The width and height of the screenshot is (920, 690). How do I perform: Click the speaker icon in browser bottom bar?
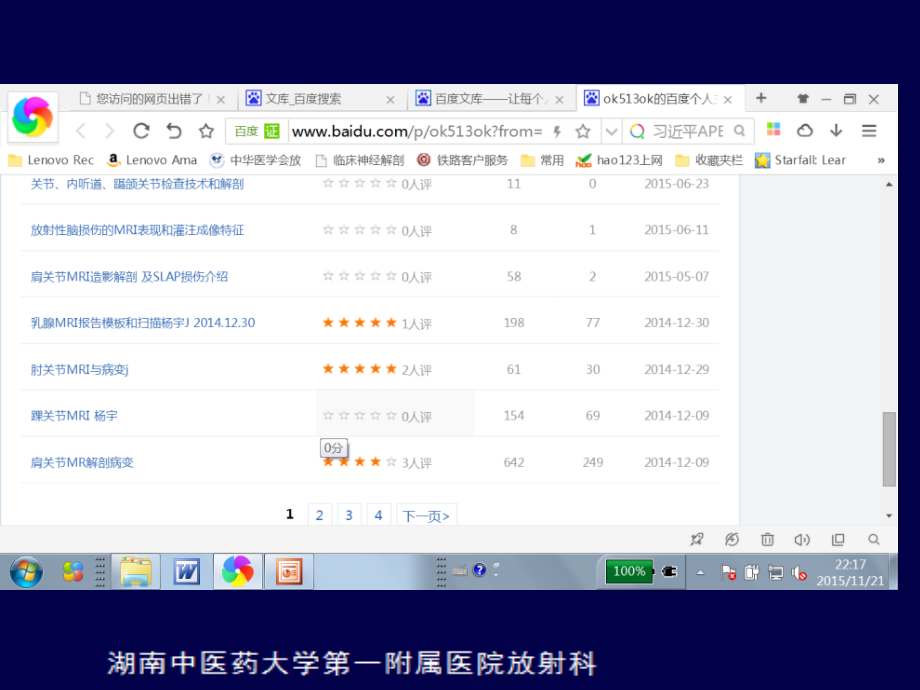click(x=802, y=538)
